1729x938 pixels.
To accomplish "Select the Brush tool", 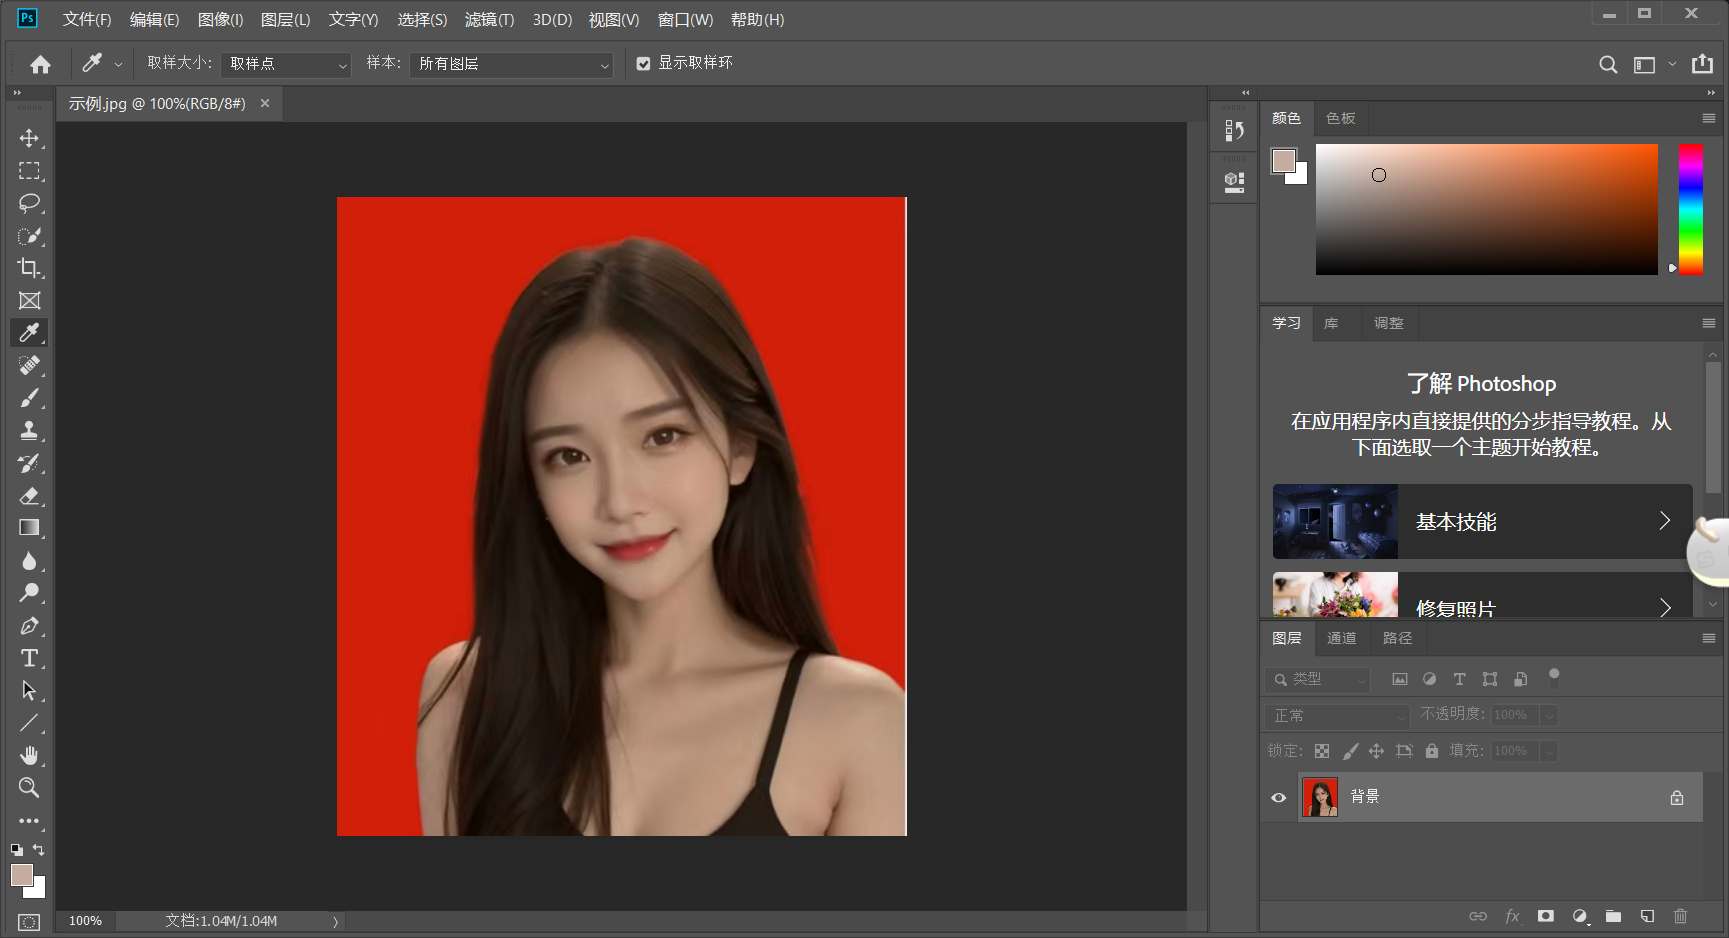I will (x=29, y=398).
